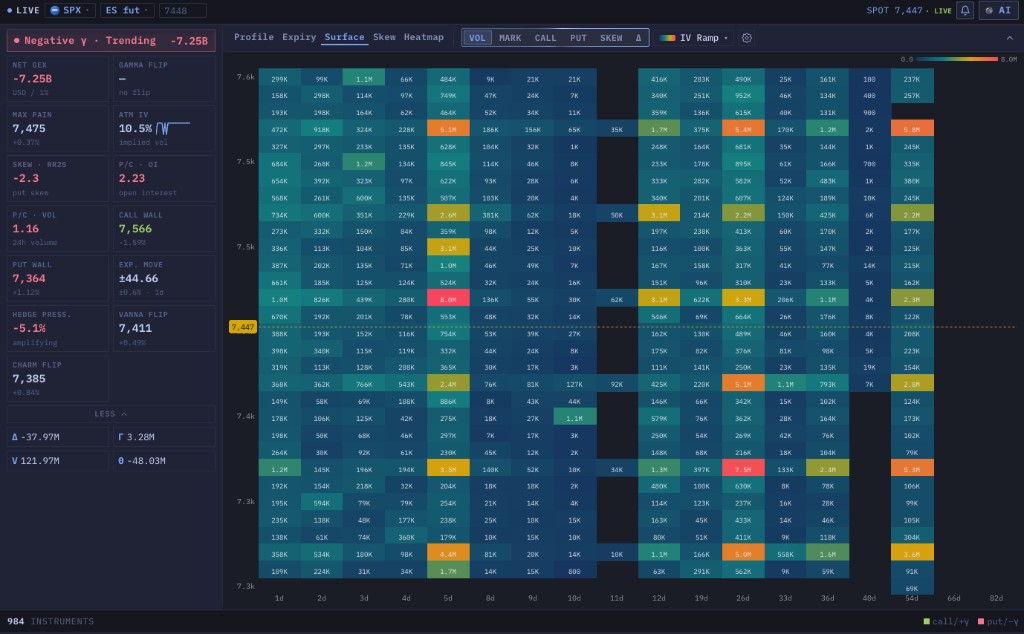The width and height of the screenshot is (1024, 634).
Task: Switch to the Expiry tab
Action: click(x=299, y=37)
